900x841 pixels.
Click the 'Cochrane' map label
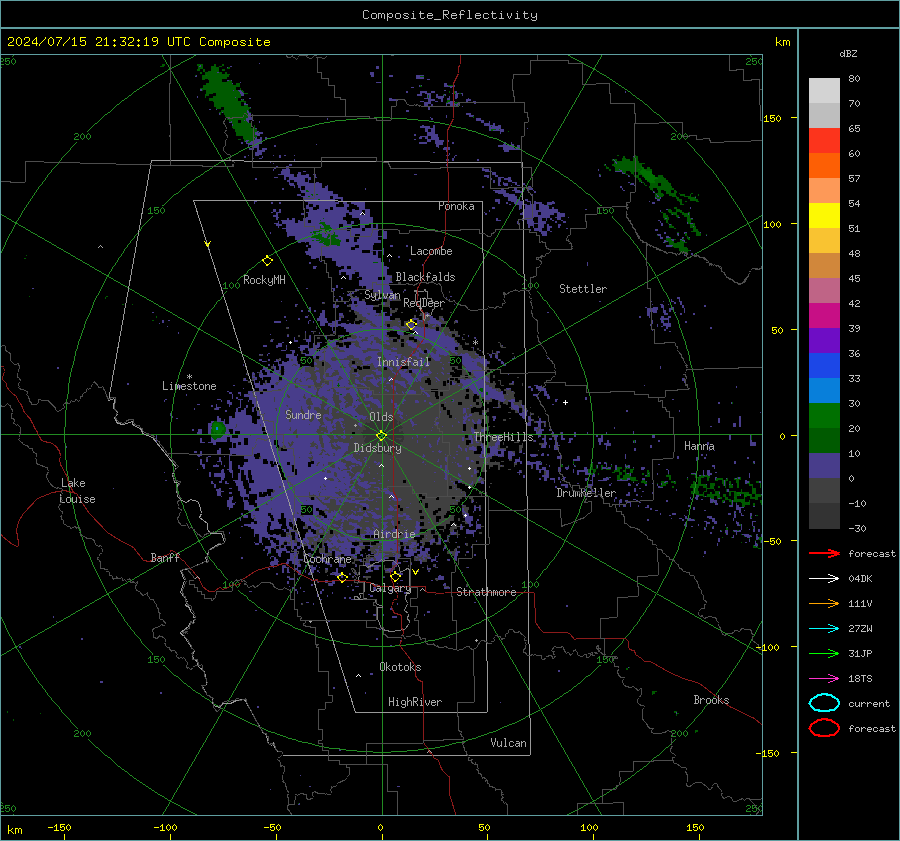[327, 559]
